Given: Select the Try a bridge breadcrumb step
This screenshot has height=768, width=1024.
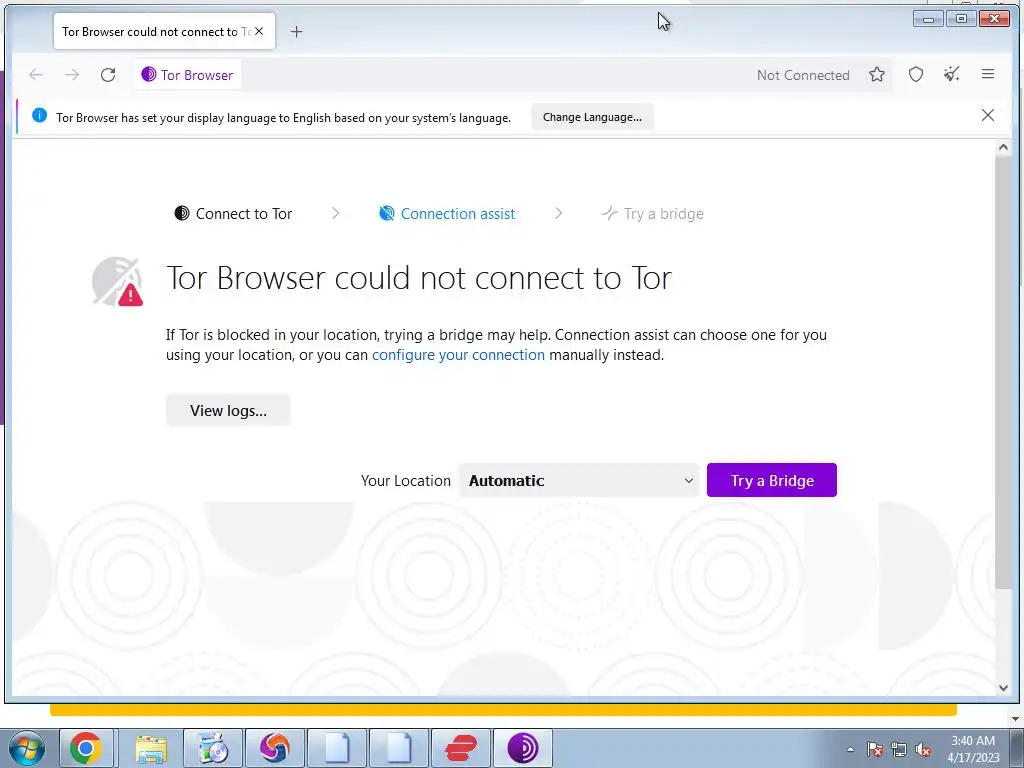Looking at the screenshot, I should [652, 214].
